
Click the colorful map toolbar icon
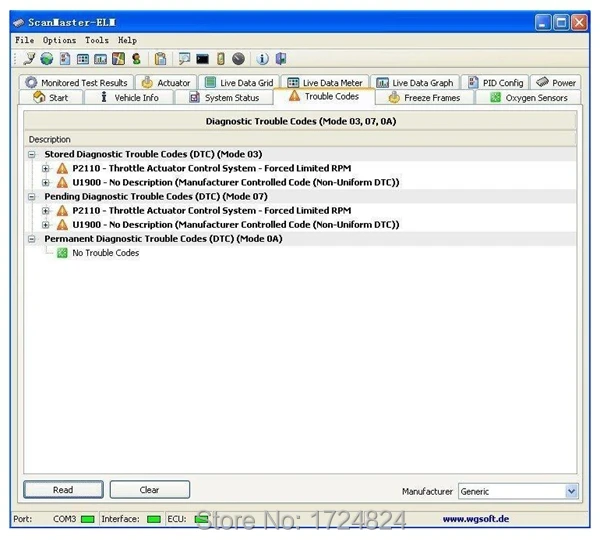[118, 59]
